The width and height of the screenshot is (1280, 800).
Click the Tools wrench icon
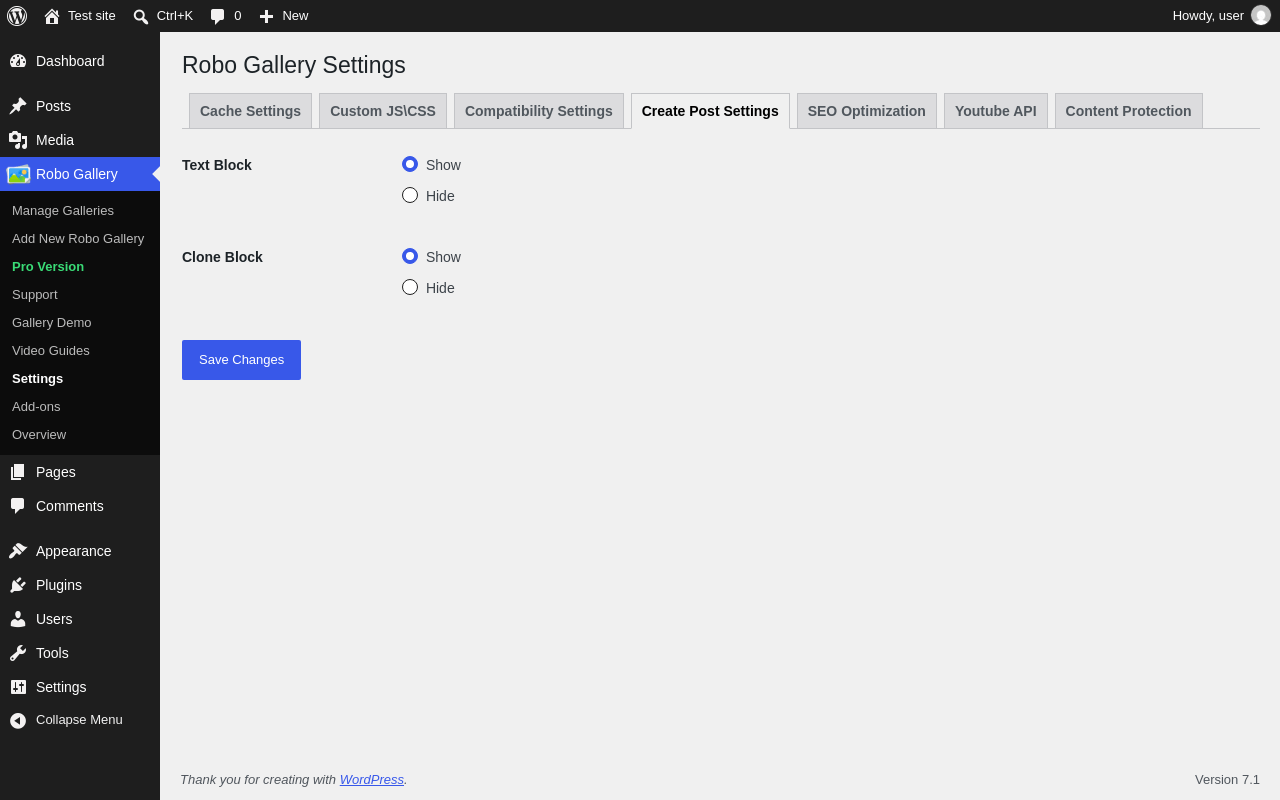point(18,653)
